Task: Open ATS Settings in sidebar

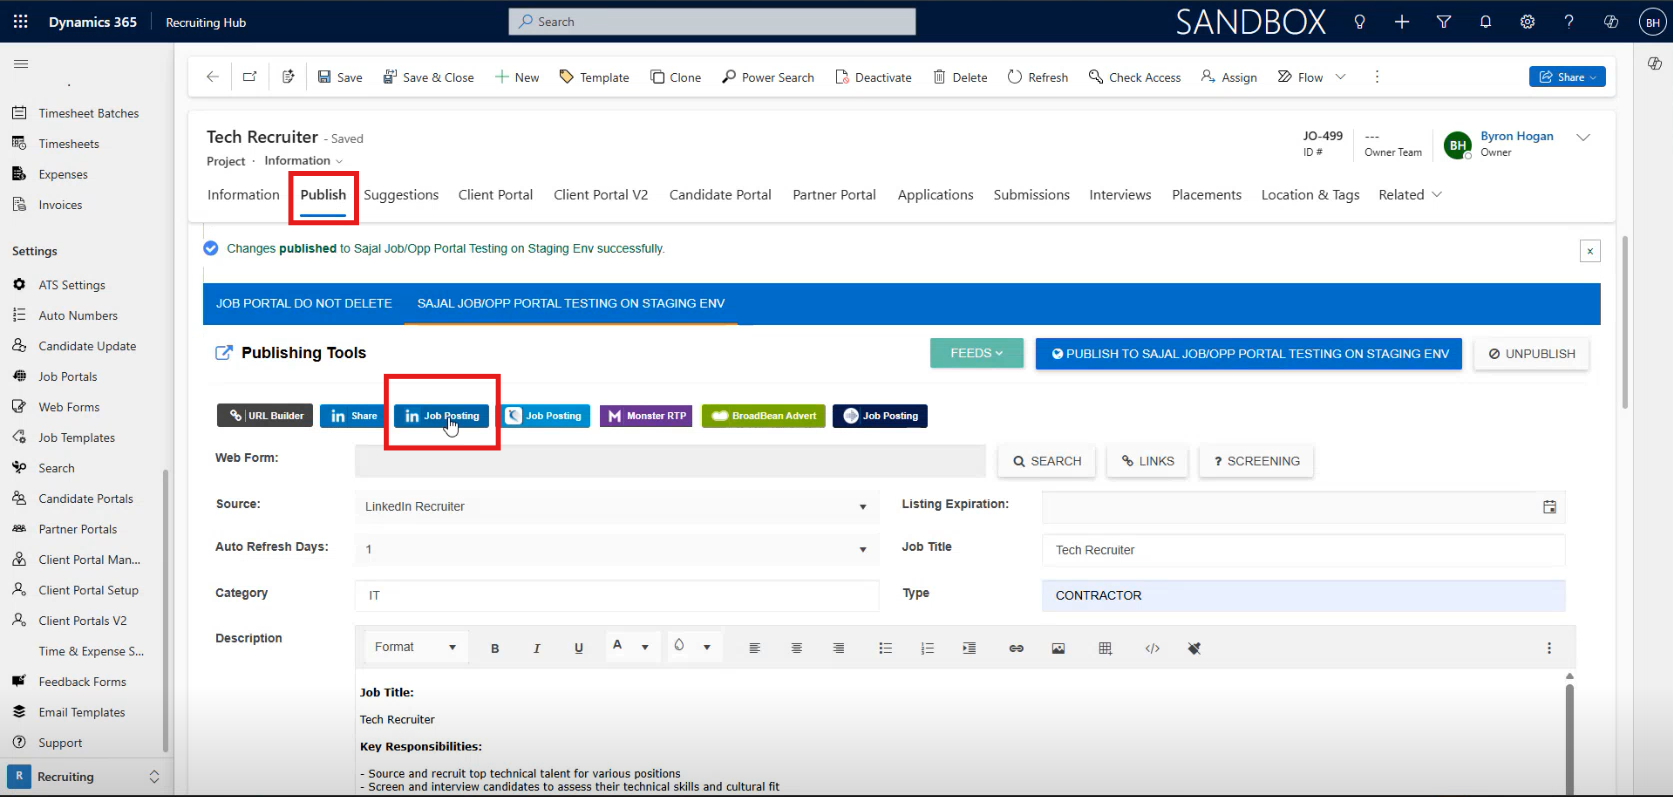Action: 72,285
